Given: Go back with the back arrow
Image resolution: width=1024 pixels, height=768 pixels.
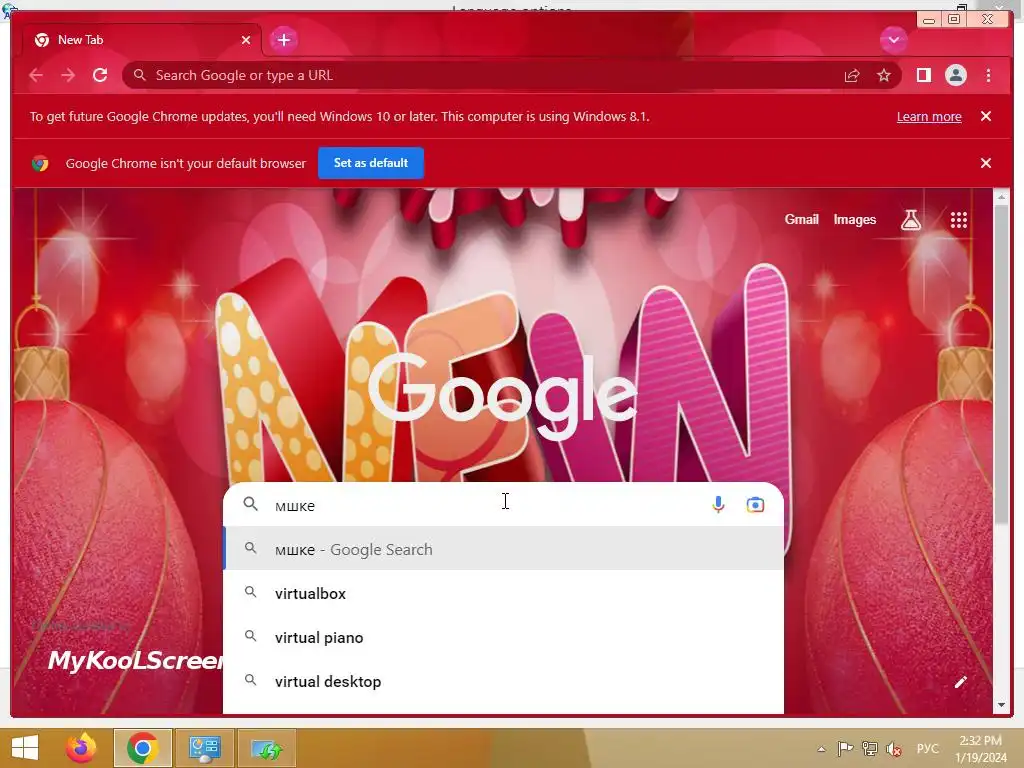Looking at the screenshot, I should pos(36,75).
